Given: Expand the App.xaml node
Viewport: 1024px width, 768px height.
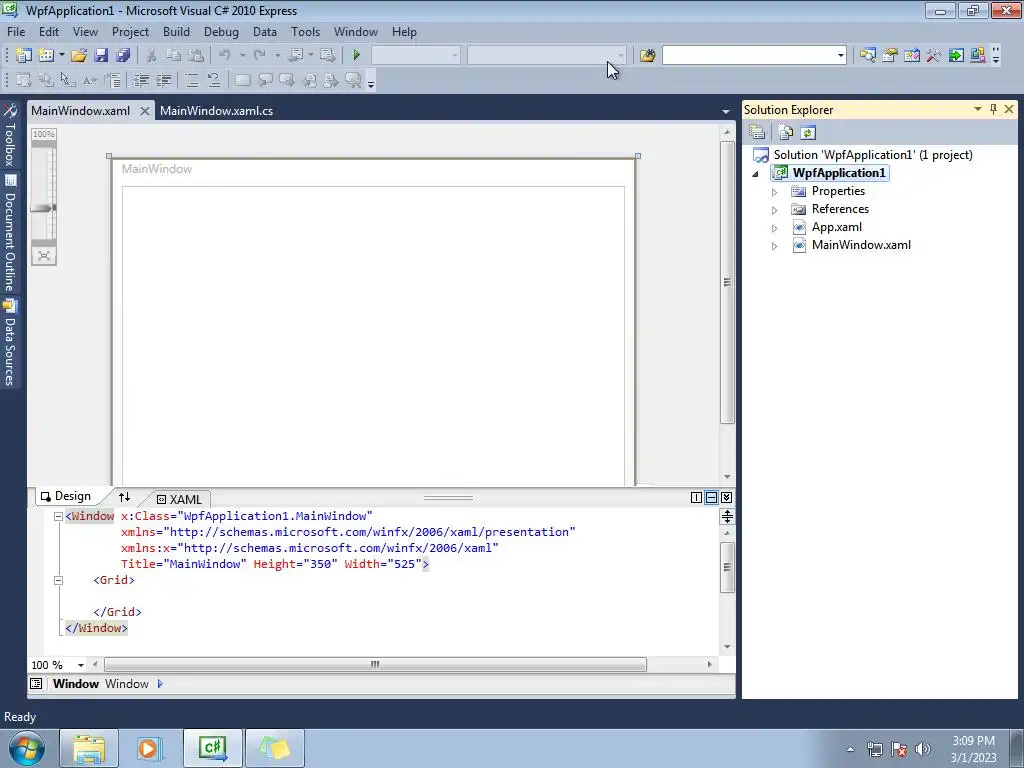Looking at the screenshot, I should [775, 228].
